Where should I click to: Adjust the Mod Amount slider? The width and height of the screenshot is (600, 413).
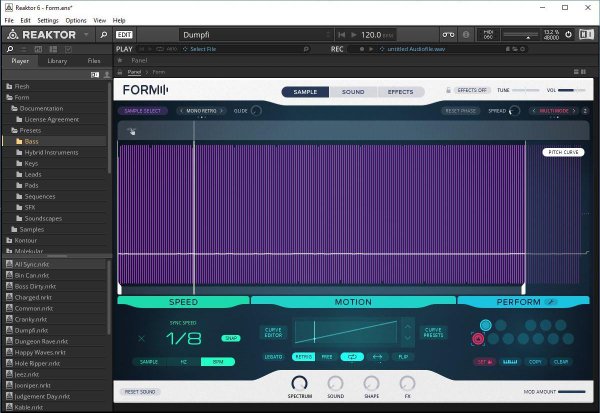pyautogui.click(x=571, y=392)
